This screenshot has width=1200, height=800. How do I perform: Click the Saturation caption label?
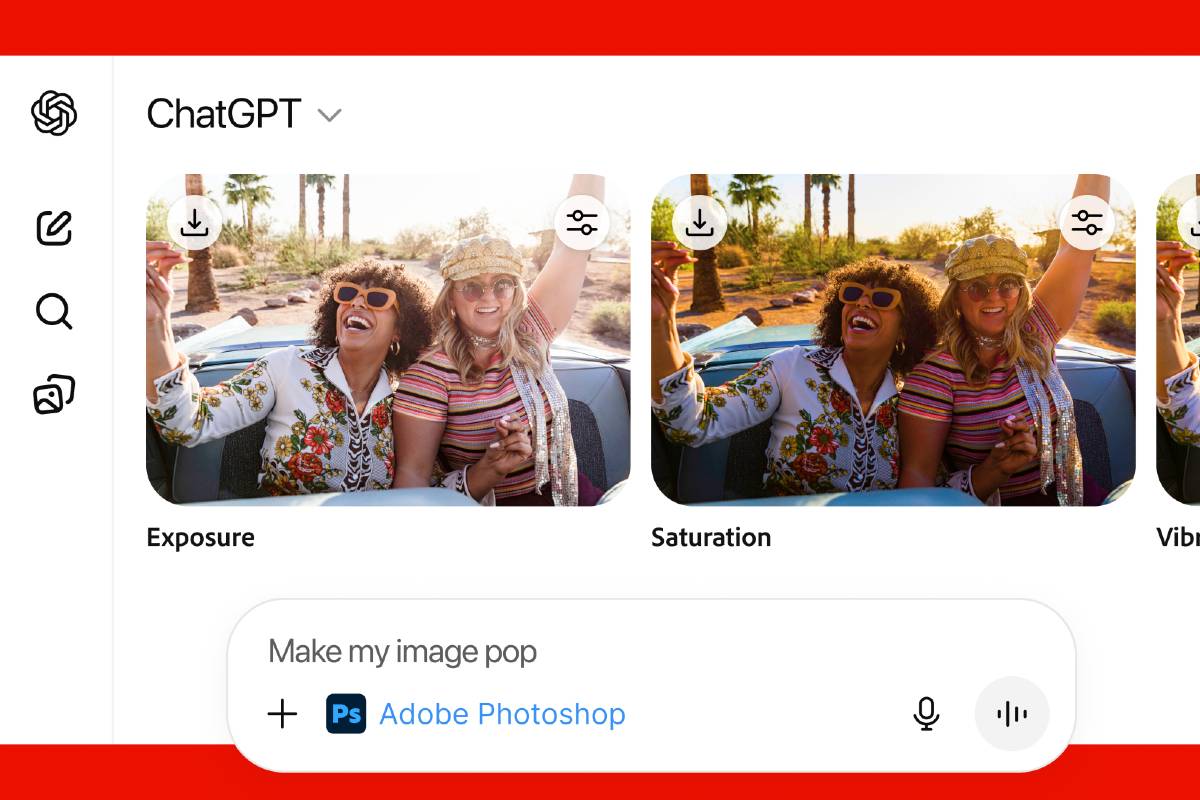pos(711,538)
